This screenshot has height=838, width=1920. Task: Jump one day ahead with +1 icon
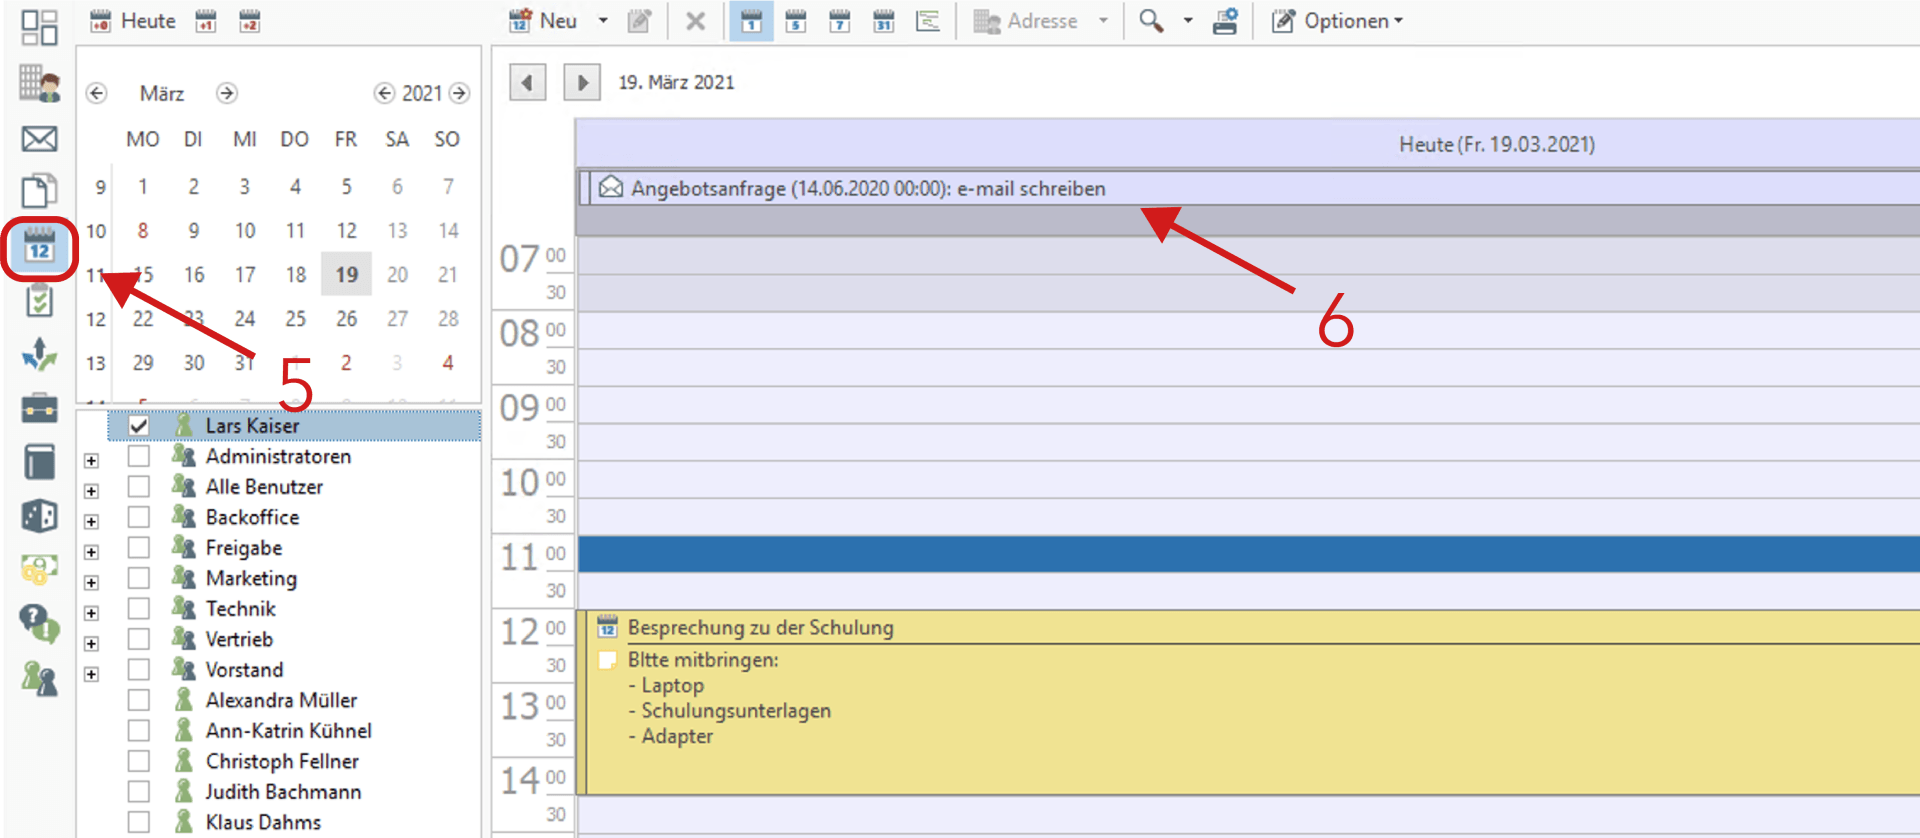pyautogui.click(x=206, y=21)
